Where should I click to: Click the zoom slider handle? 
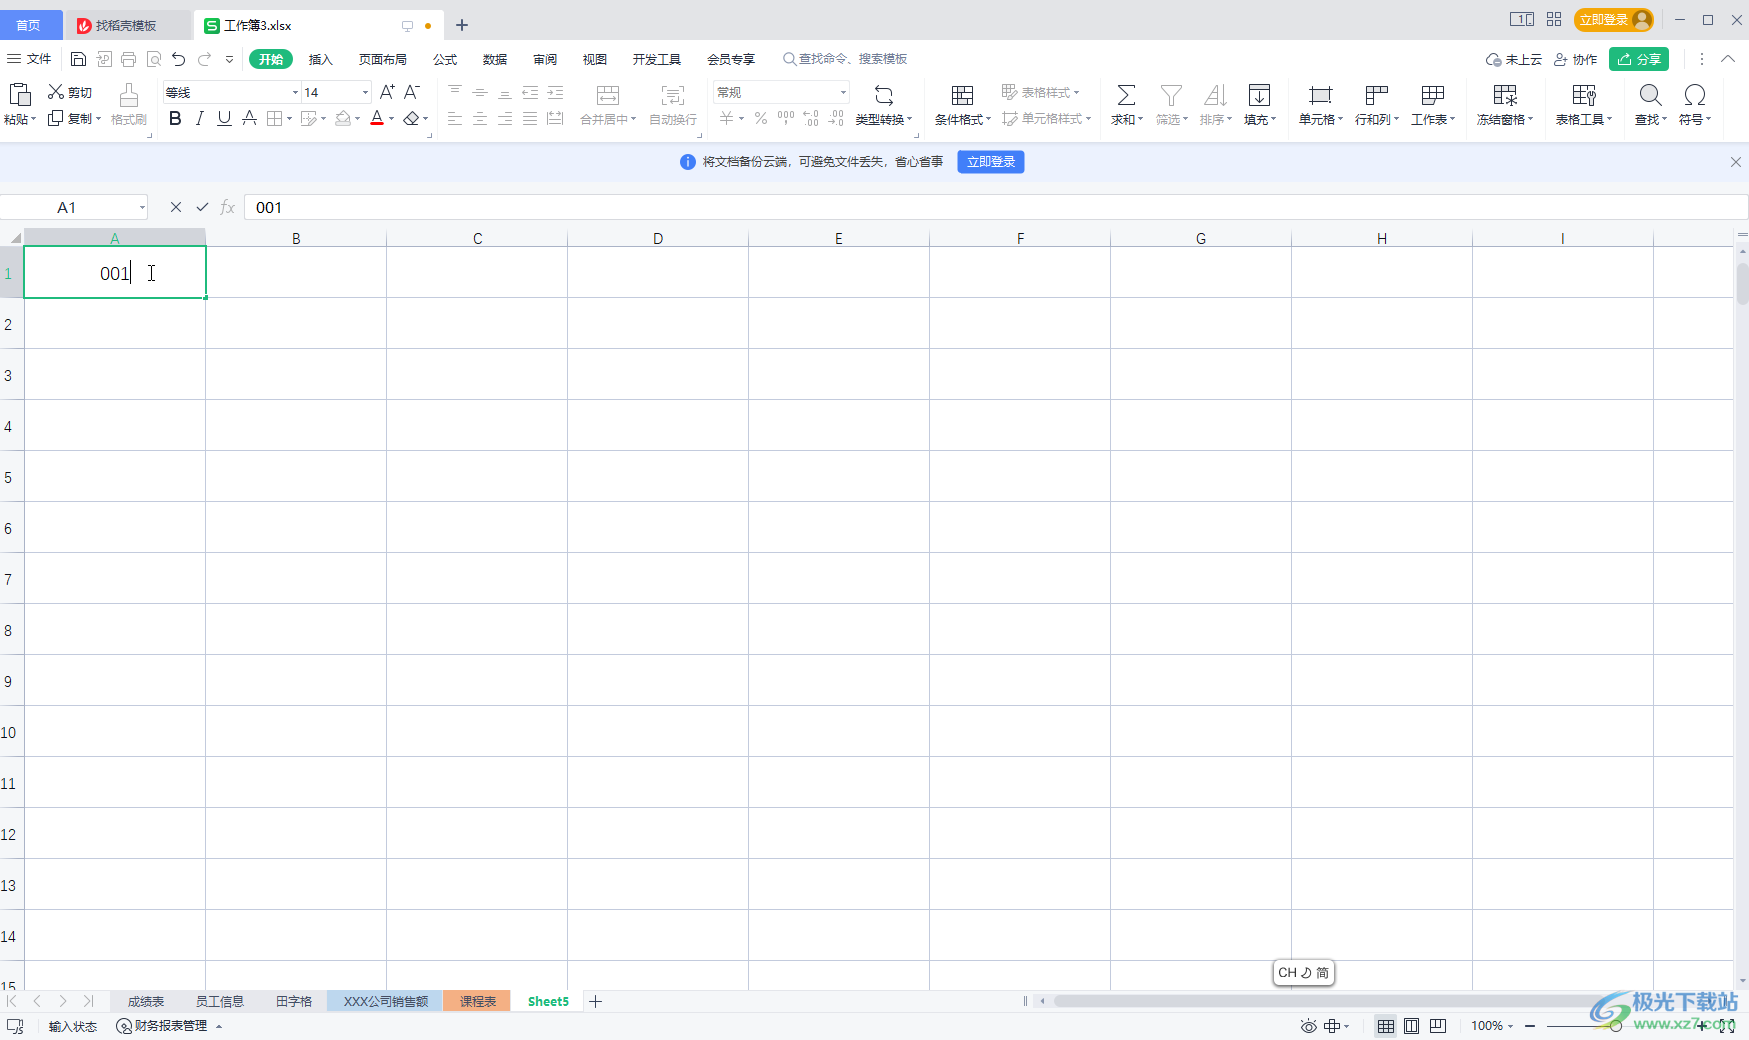coord(1615,1026)
